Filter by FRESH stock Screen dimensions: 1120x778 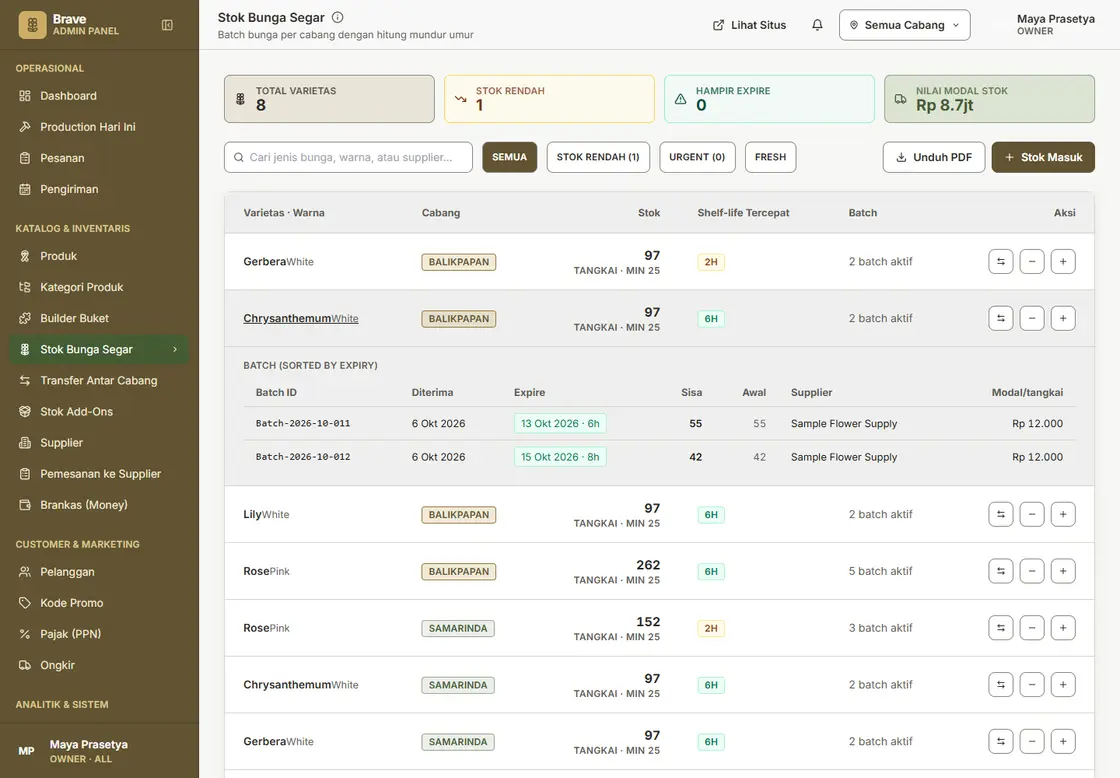pyautogui.click(x=770, y=157)
